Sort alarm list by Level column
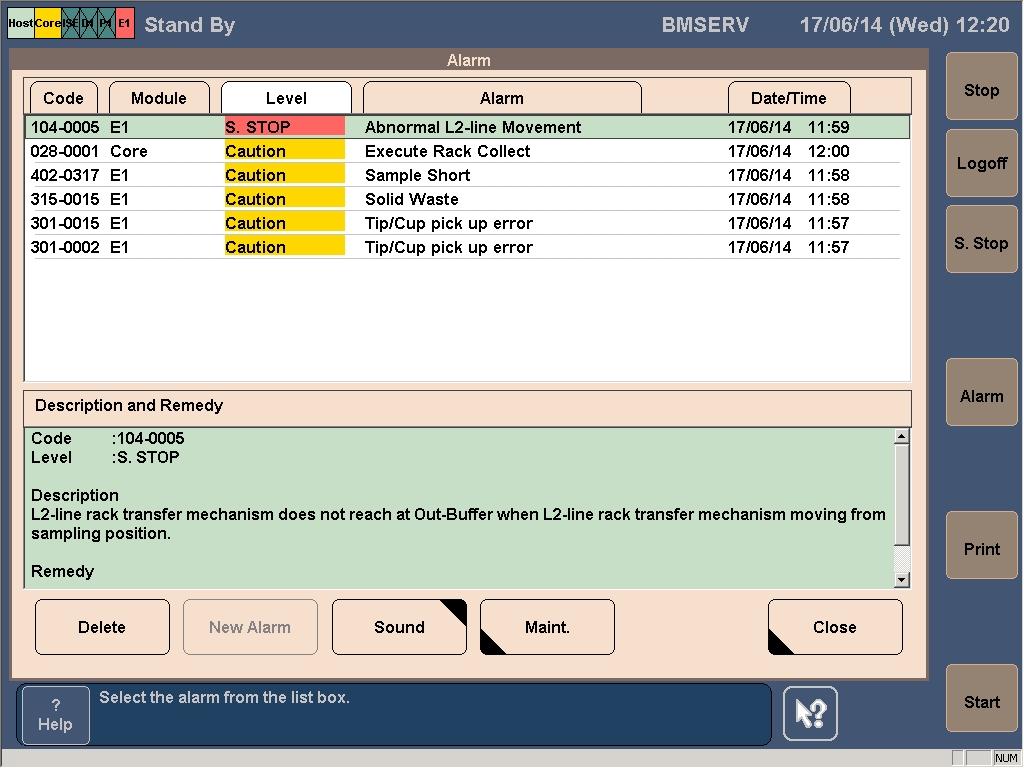The width and height of the screenshot is (1024, 768). 286,98
